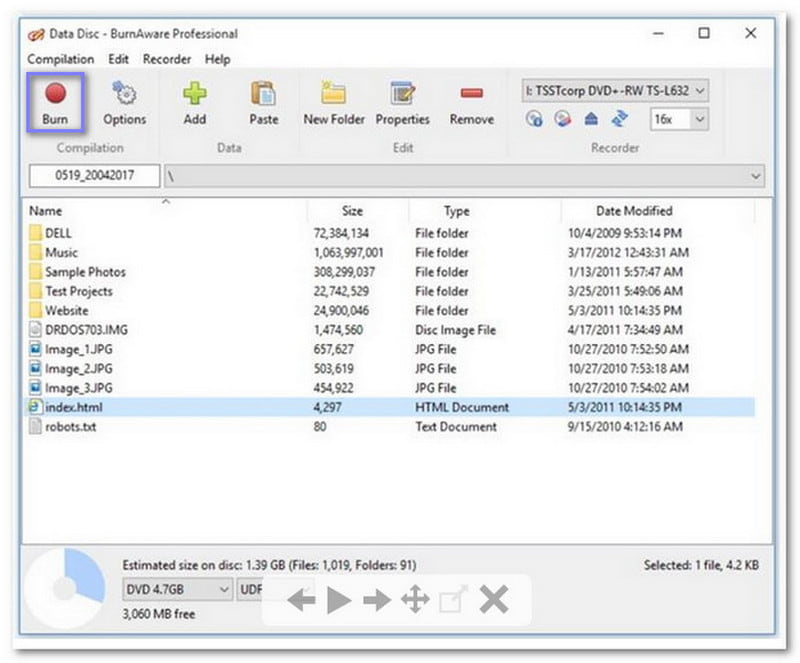Screen dimensions: 800x663
Task: Click the red Burn button
Action: [55, 104]
